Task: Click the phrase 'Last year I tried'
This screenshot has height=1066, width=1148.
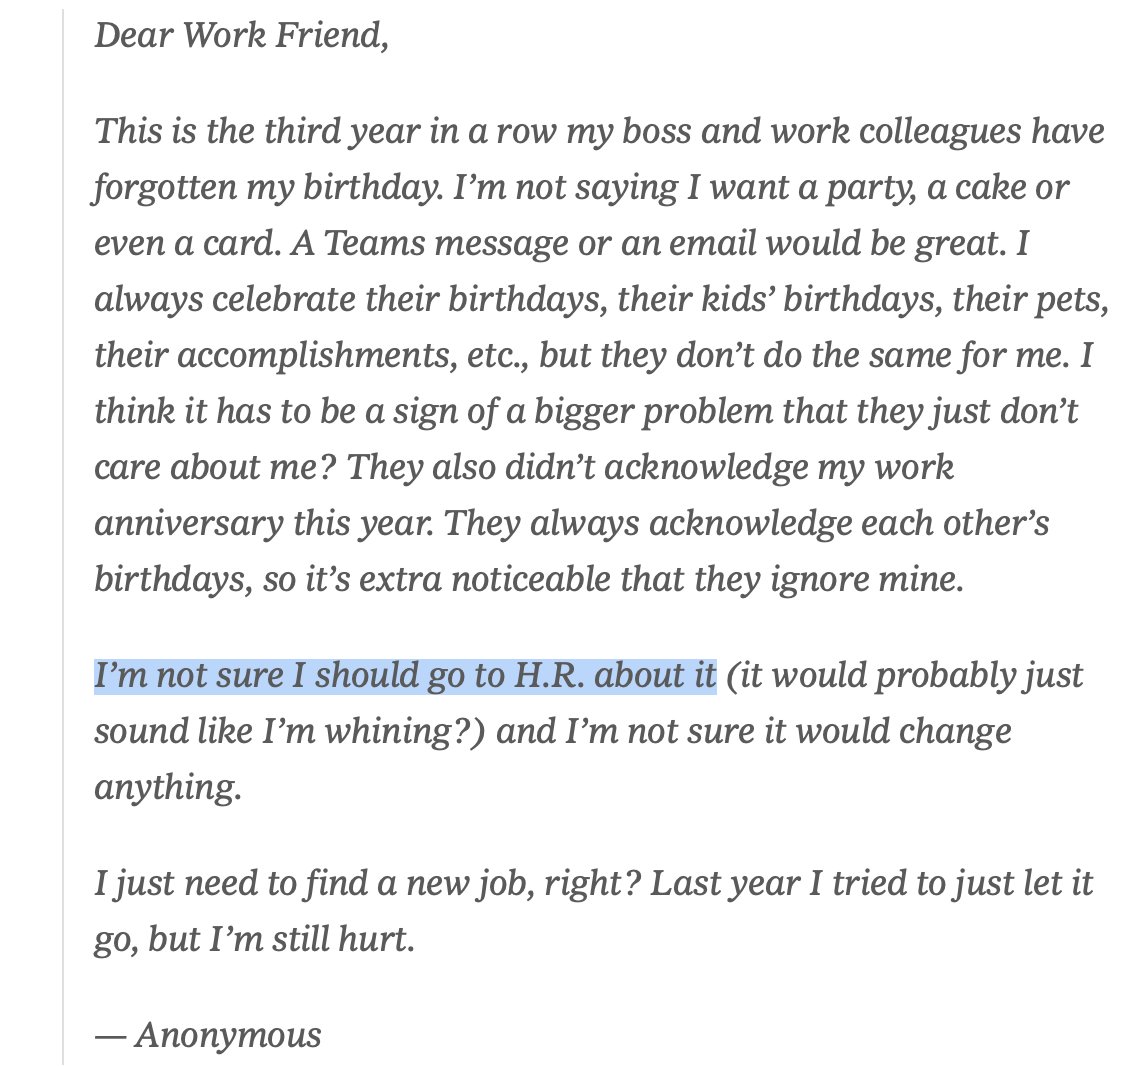Action: tap(787, 882)
